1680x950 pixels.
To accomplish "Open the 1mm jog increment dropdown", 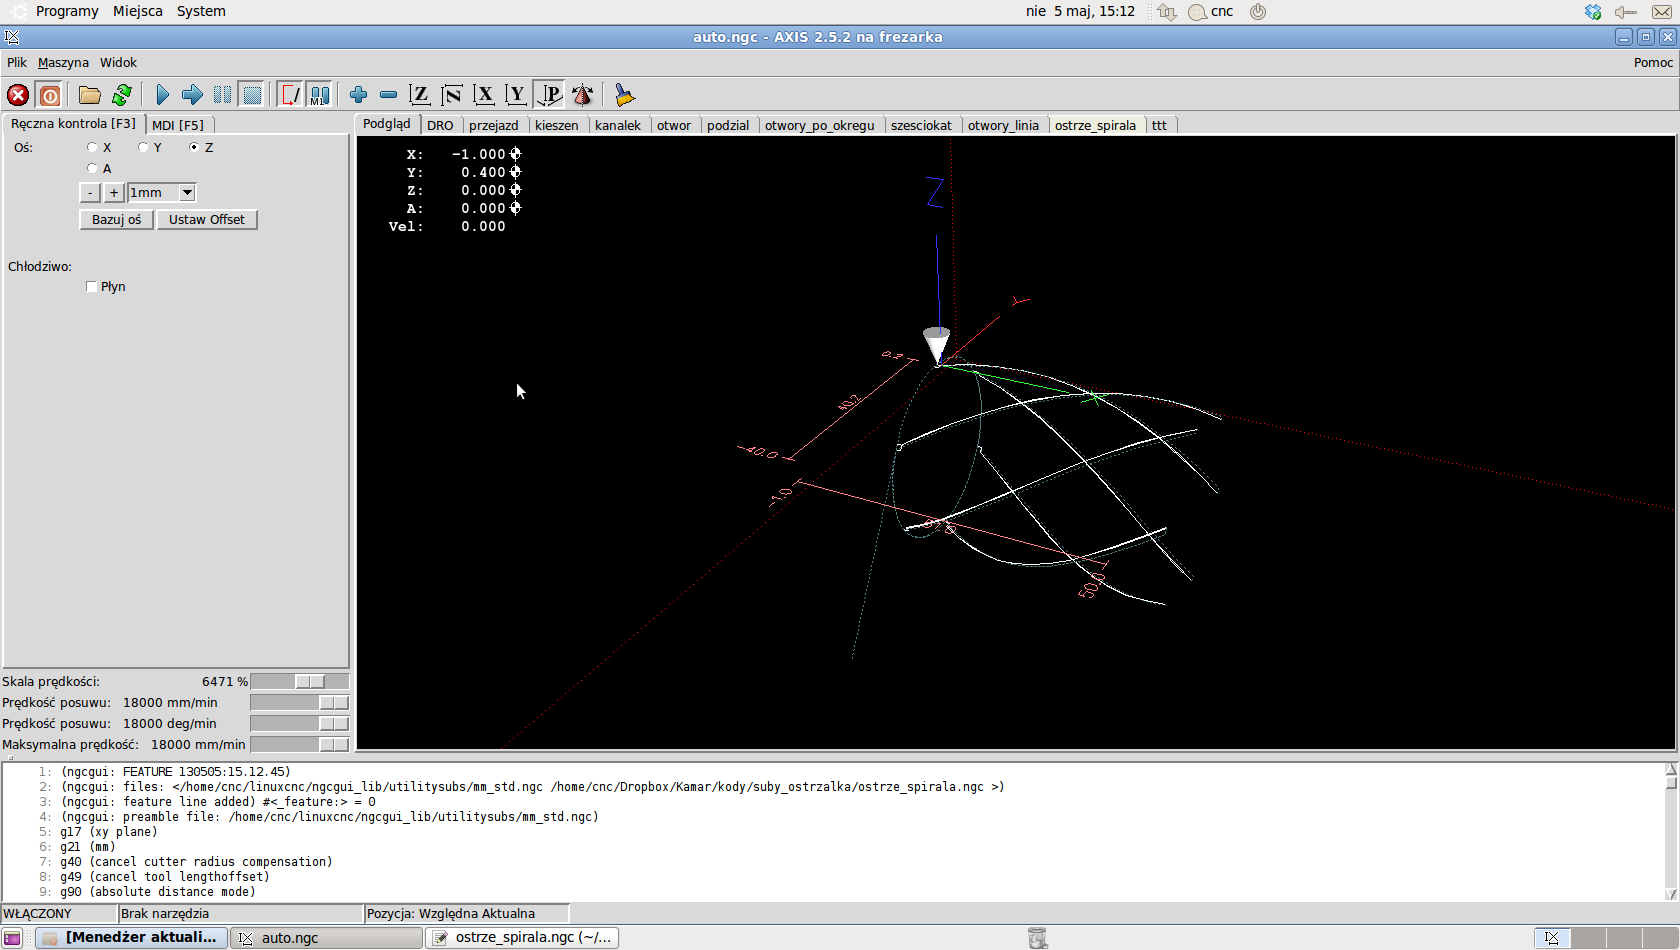I will (x=187, y=193).
